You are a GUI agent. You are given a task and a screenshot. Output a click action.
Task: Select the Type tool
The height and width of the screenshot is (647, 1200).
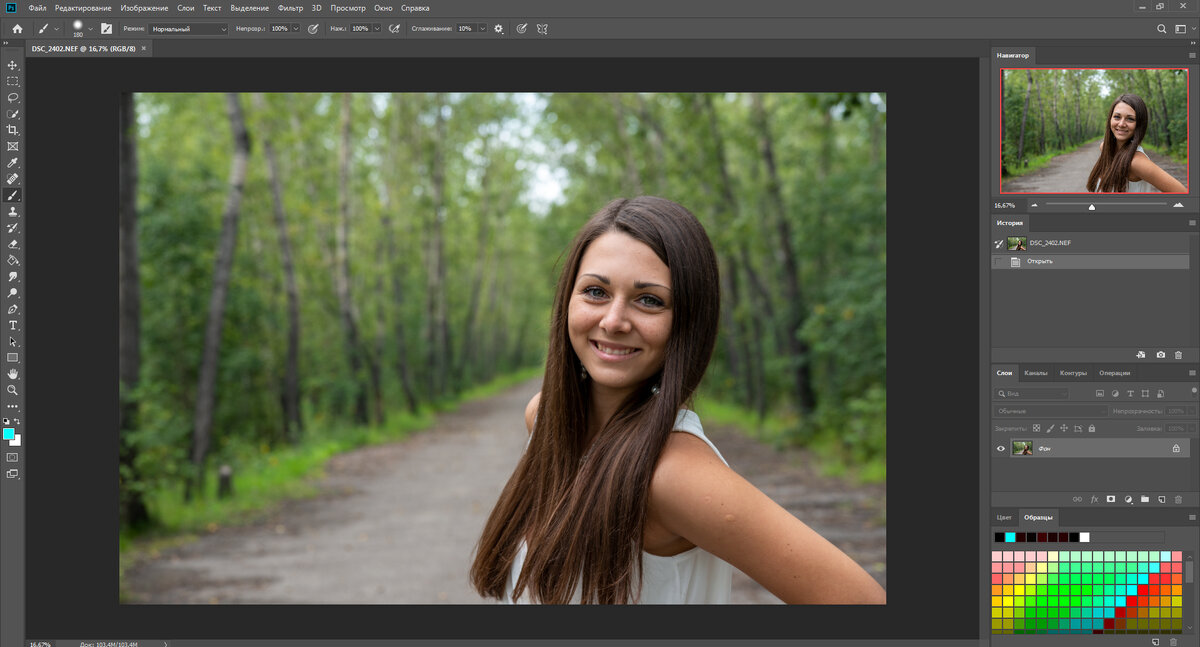[13, 325]
